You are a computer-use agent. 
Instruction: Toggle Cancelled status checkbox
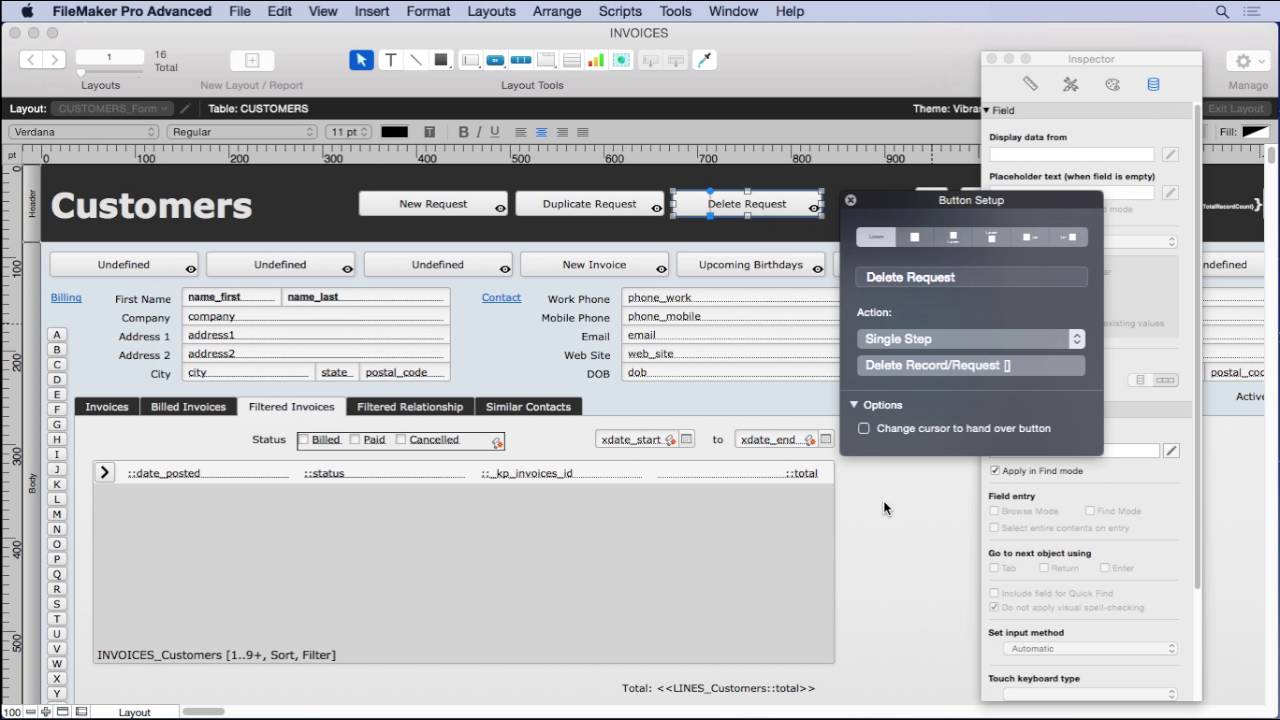coord(401,439)
